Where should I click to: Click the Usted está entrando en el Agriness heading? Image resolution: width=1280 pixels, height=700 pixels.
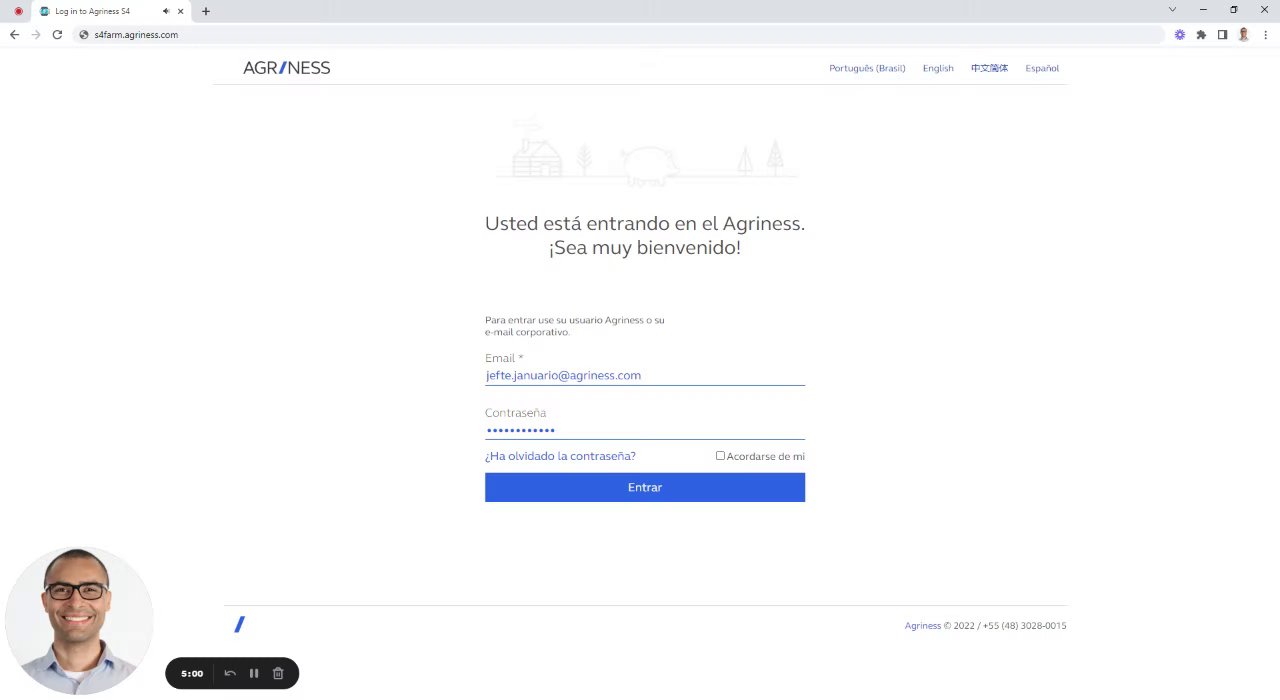pyautogui.click(x=645, y=223)
